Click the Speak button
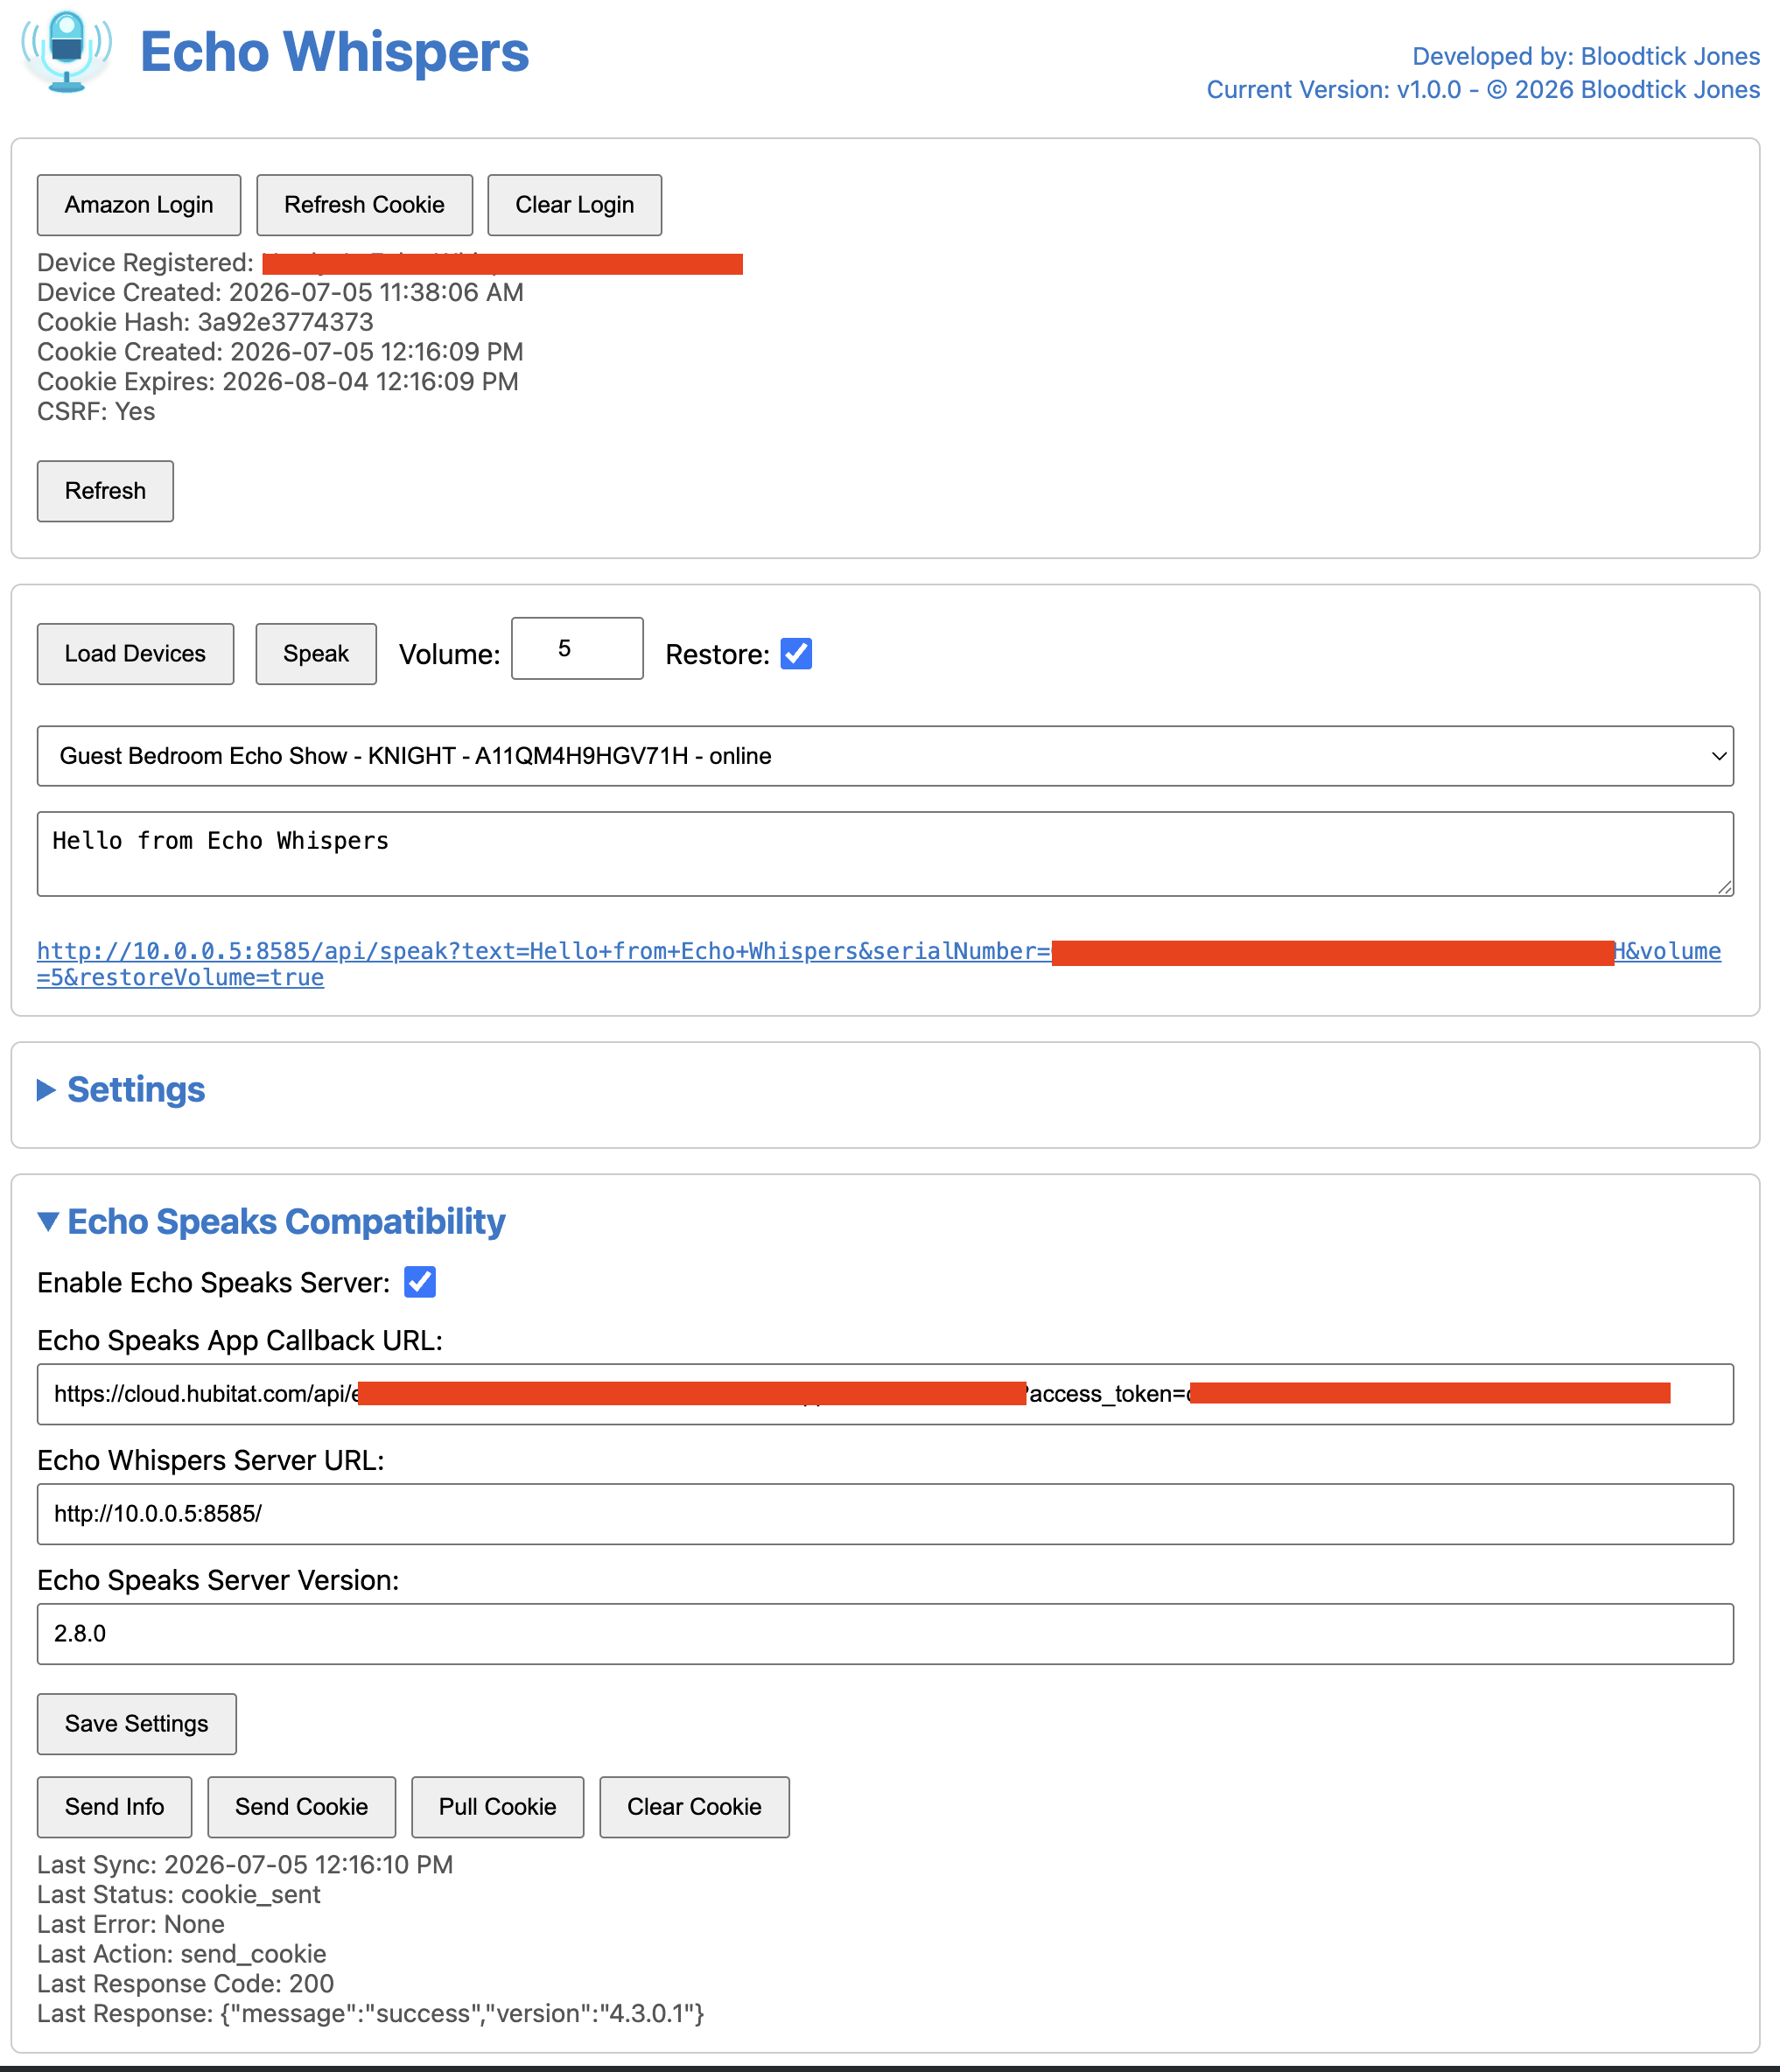The height and width of the screenshot is (2072, 1780). [x=316, y=654]
